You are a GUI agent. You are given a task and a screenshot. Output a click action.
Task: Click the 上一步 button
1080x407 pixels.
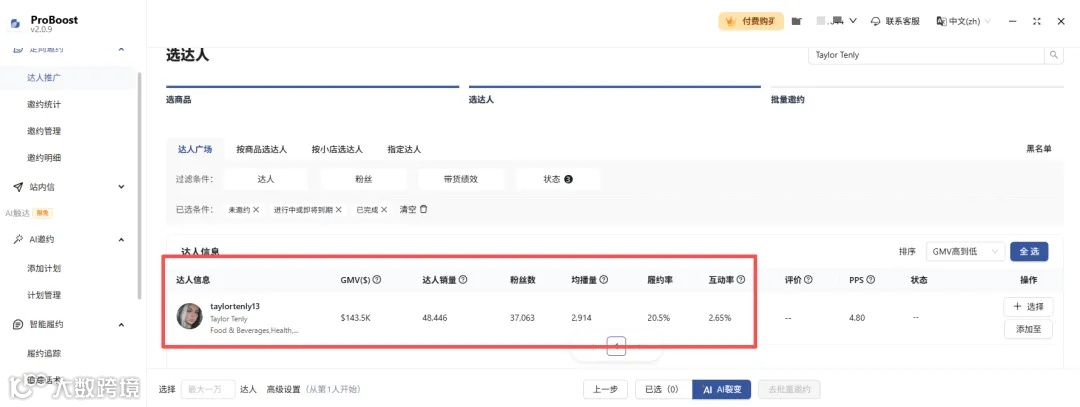pyautogui.click(x=605, y=389)
